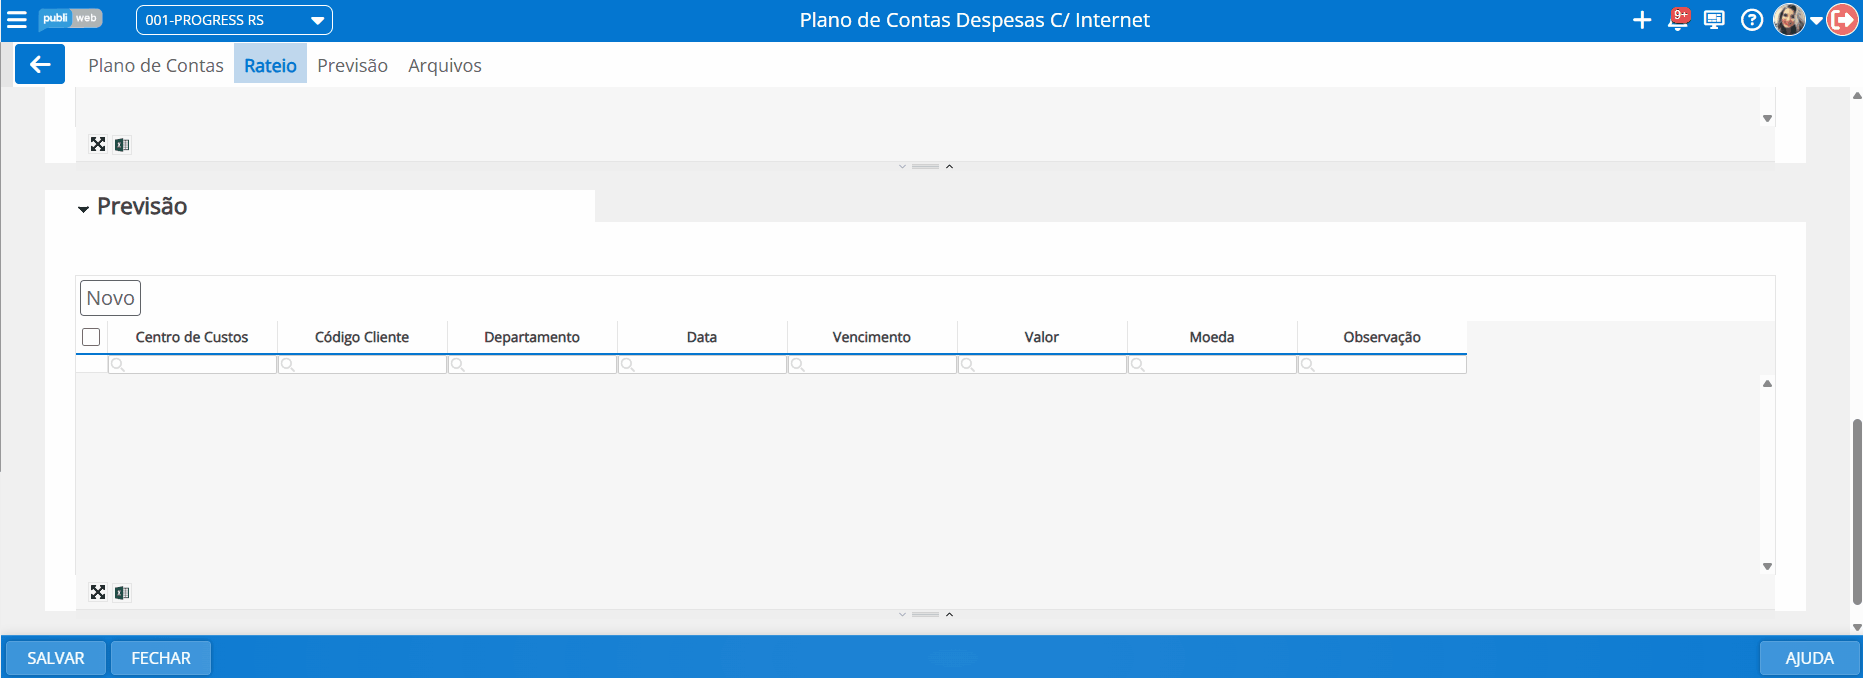Open the hamburger main menu

[17, 20]
